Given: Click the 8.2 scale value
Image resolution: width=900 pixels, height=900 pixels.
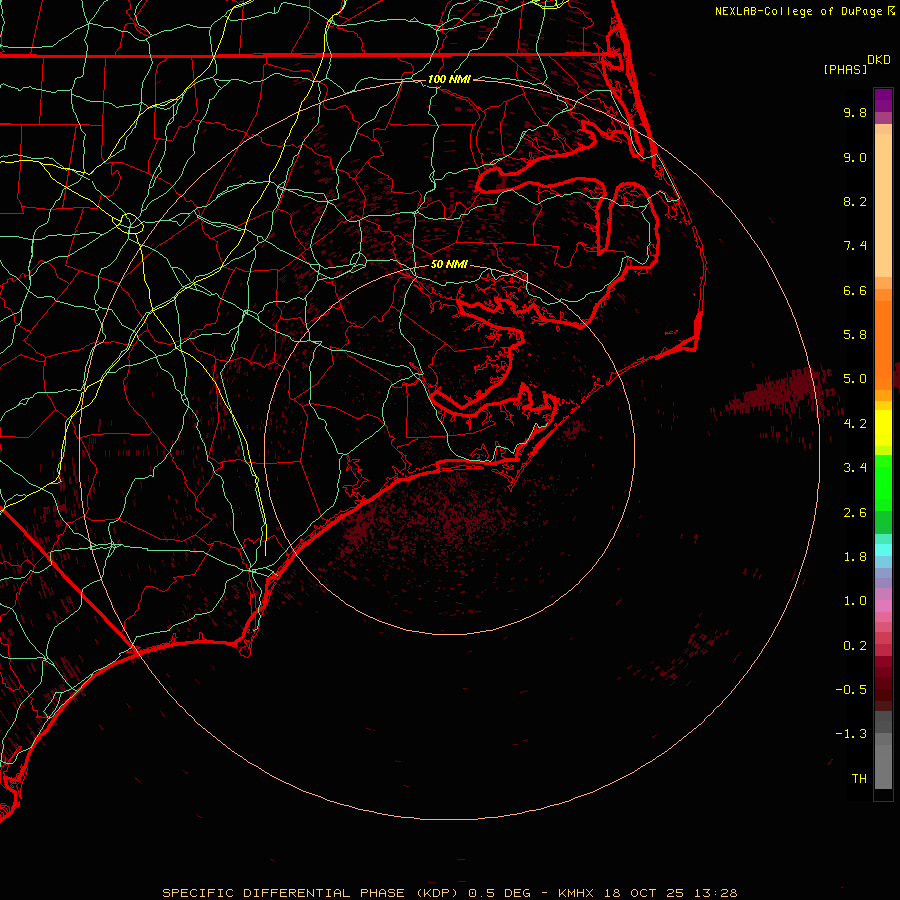Looking at the screenshot, I should 855,201.
